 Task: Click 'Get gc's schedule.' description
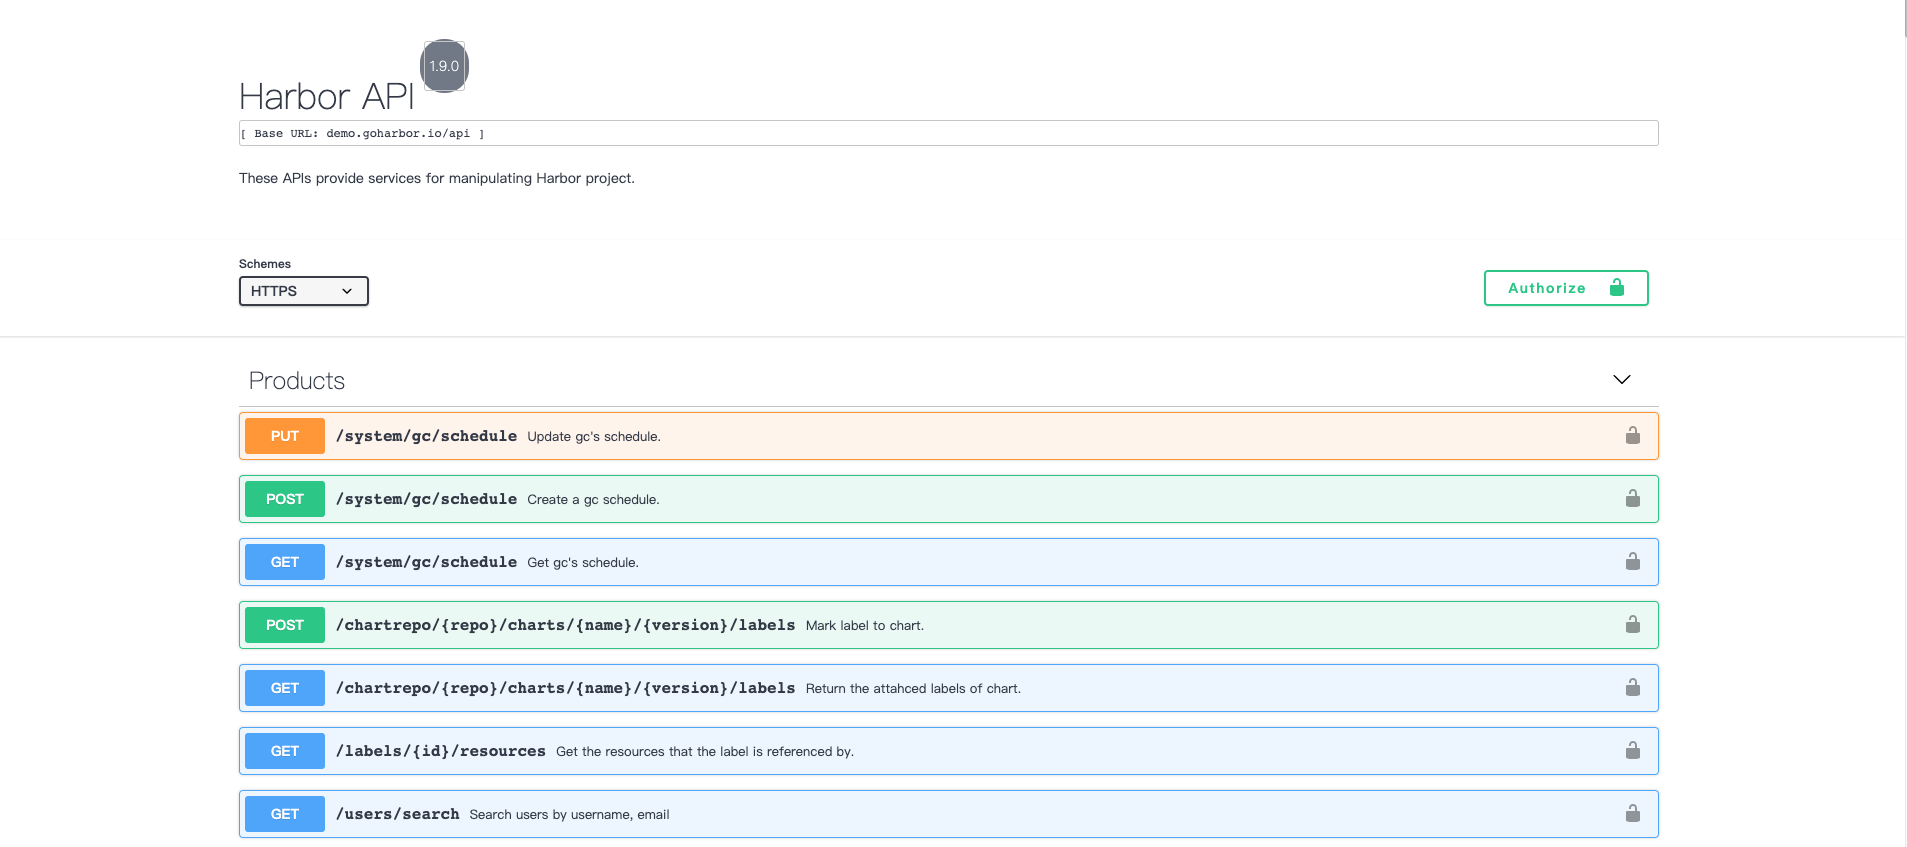pyautogui.click(x=583, y=563)
